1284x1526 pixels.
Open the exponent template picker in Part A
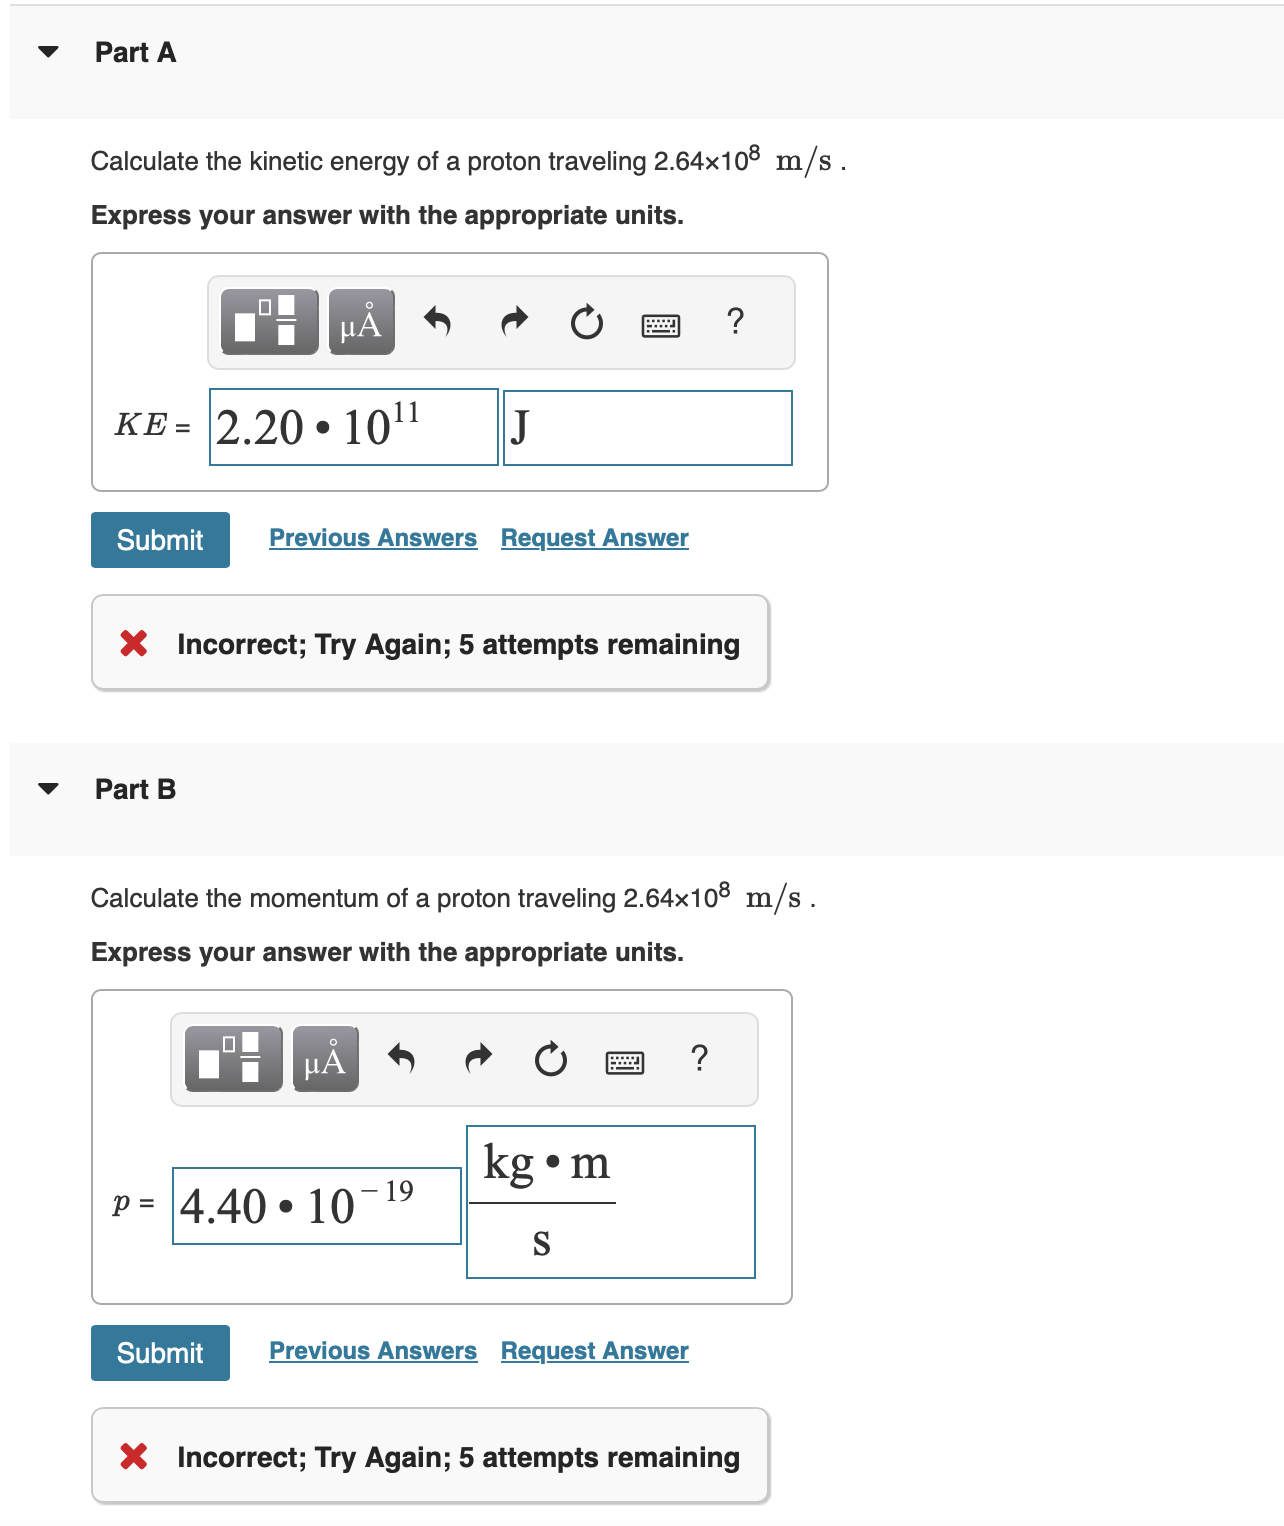(x=266, y=322)
